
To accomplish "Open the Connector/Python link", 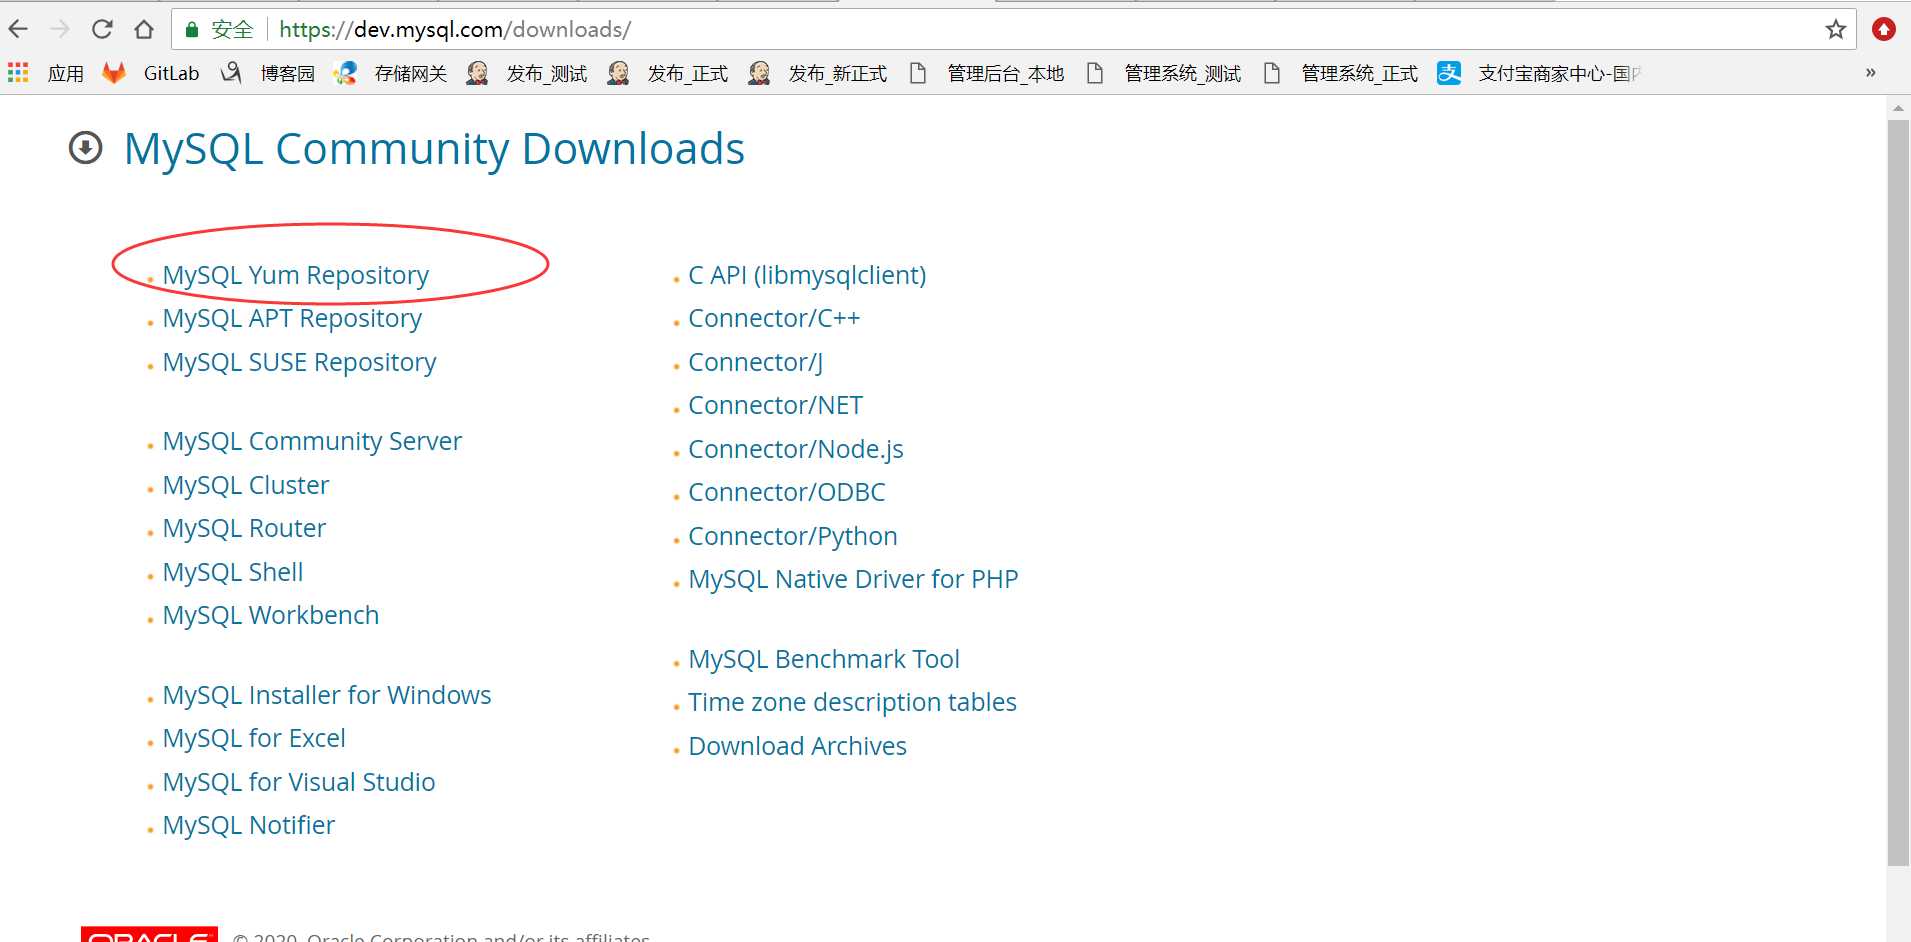I will 793,536.
